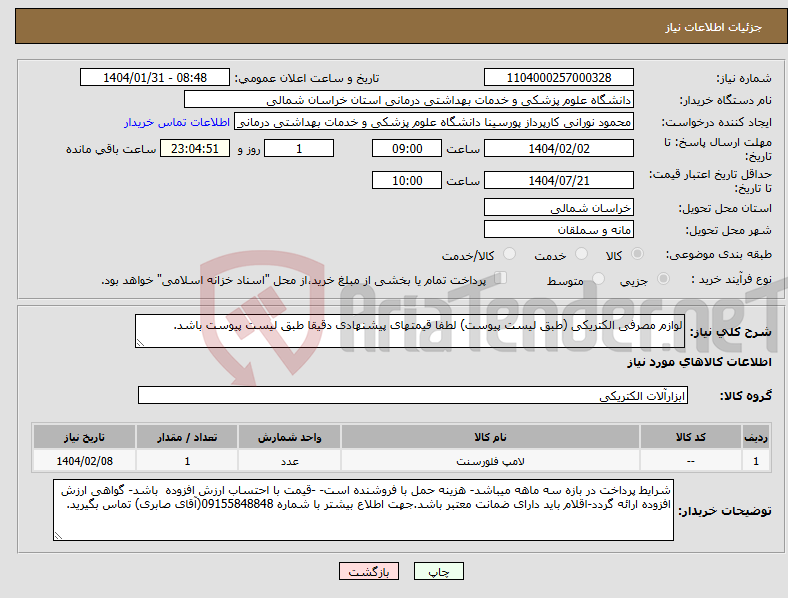Click the توضیحات خریدار notes textarea

point(363,510)
